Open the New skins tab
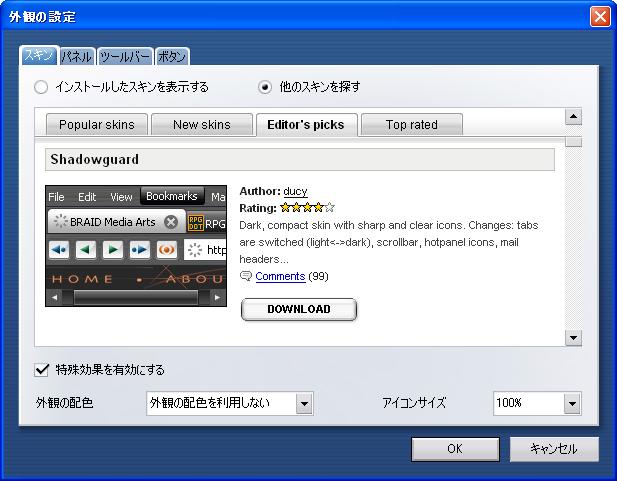Image resolution: width=617 pixels, height=481 pixels. 202,125
